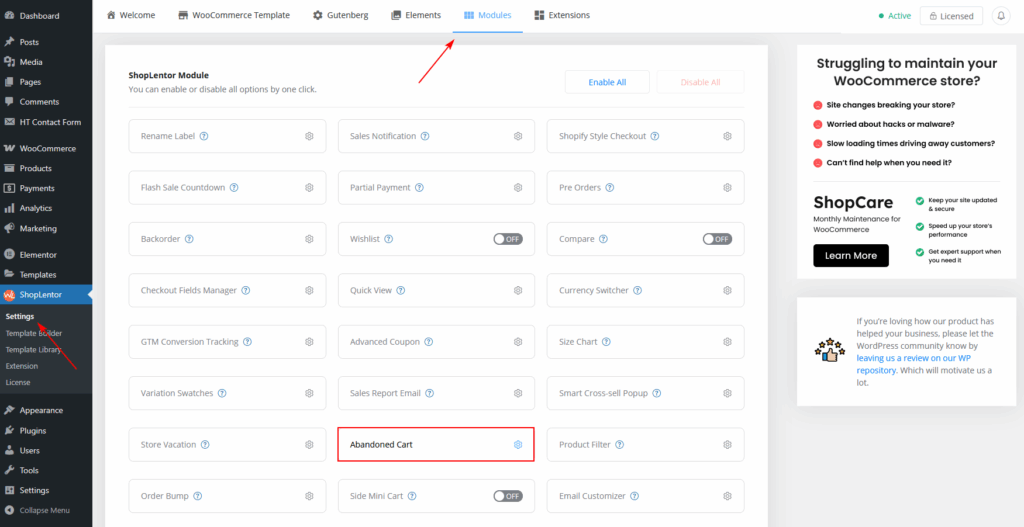
Task: Open settings gear for Shopify Style Checkout
Action: 727,136
